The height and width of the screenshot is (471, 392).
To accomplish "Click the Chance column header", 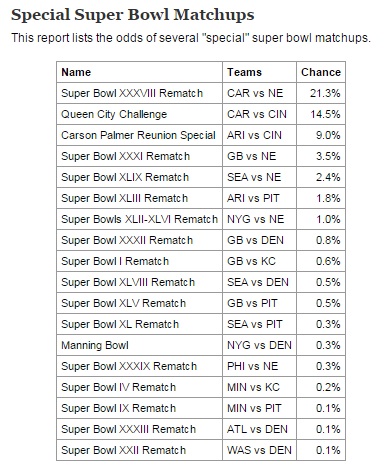I will [x=321, y=72].
